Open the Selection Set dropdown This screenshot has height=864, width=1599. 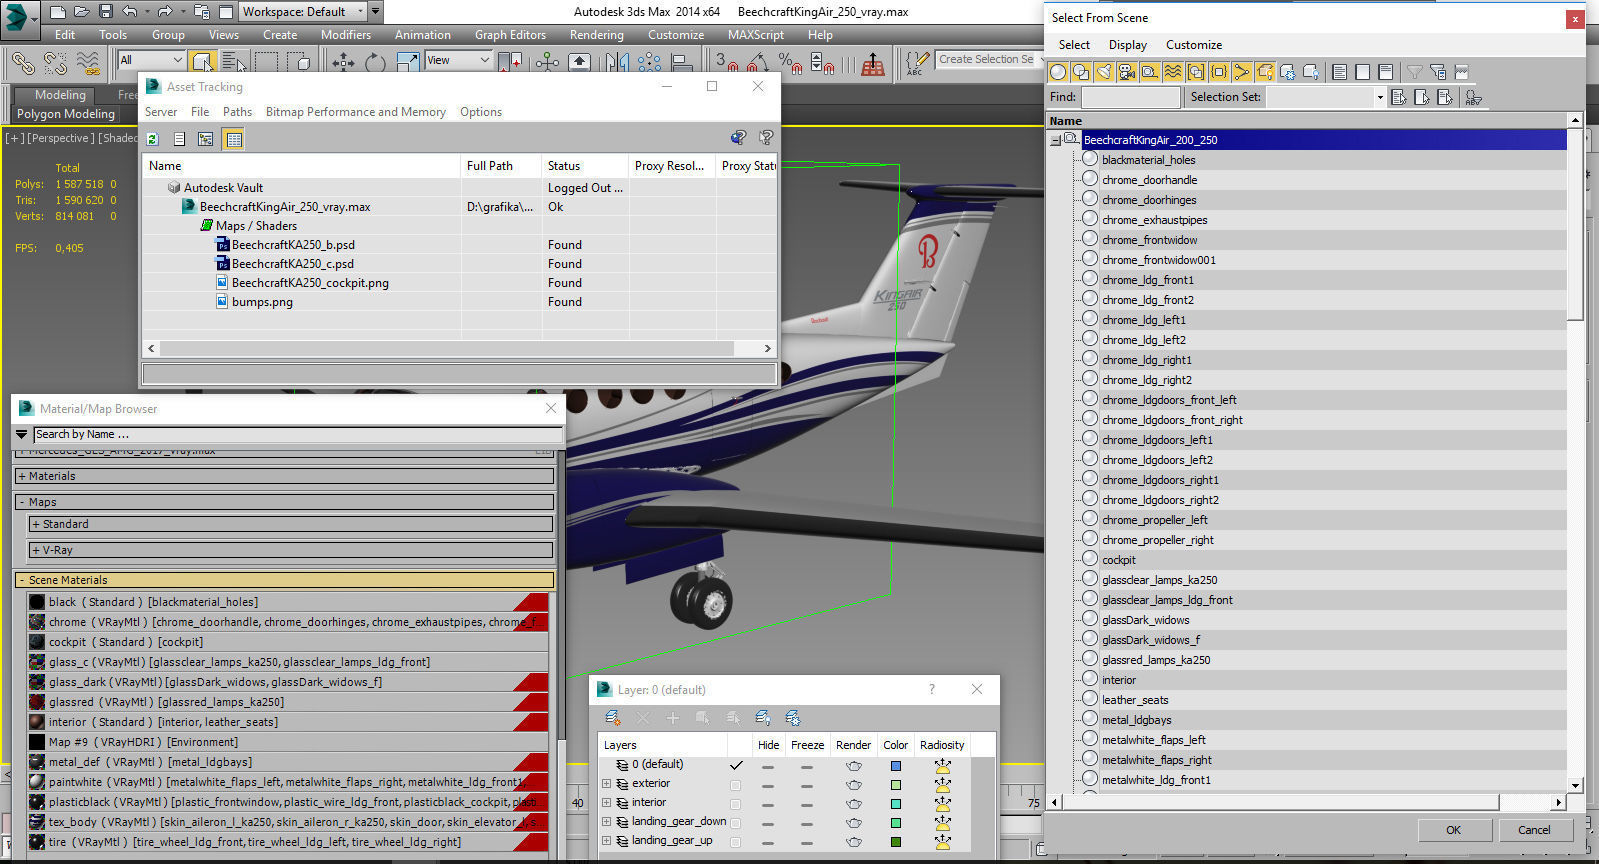tap(1379, 97)
